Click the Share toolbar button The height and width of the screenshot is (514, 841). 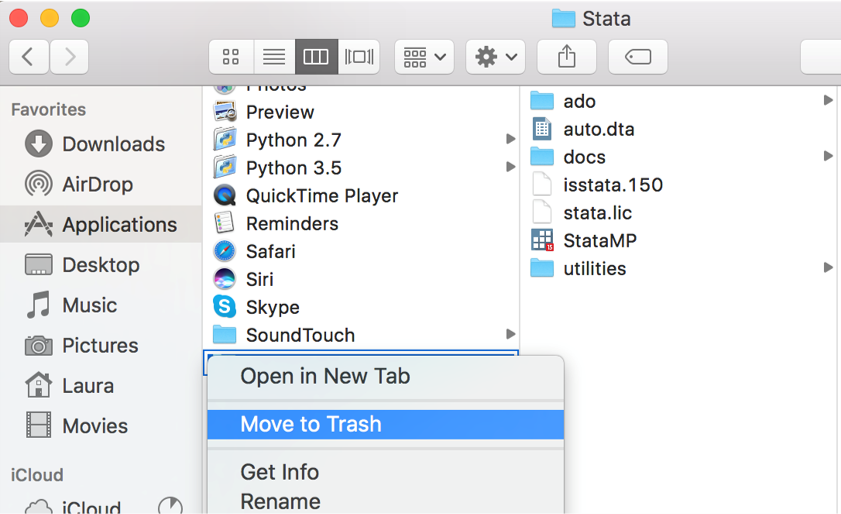click(566, 56)
